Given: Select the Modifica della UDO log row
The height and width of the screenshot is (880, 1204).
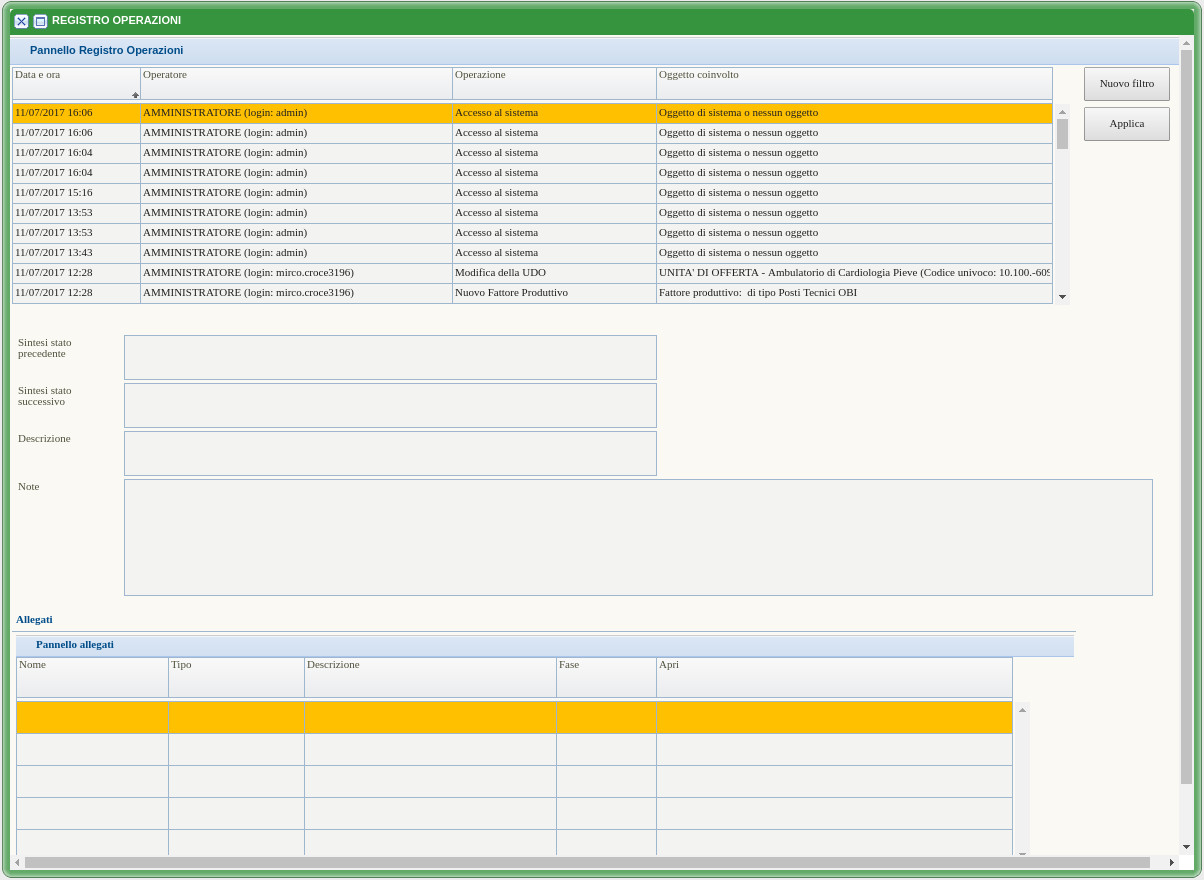Looking at the screenshot, I should pos(554,273).
